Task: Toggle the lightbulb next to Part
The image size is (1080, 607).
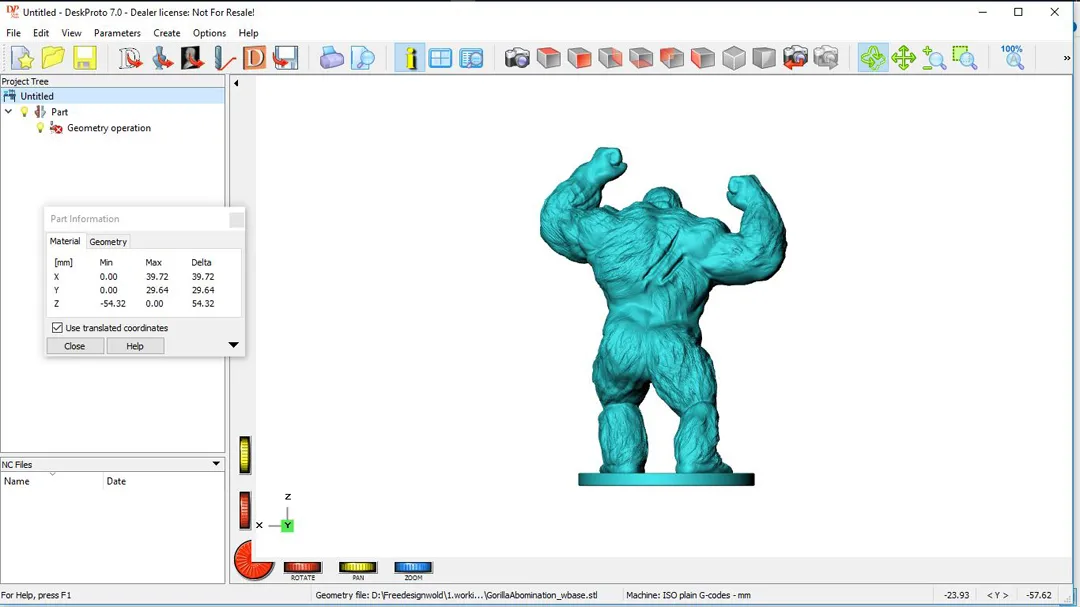Action: pos(25,112)
